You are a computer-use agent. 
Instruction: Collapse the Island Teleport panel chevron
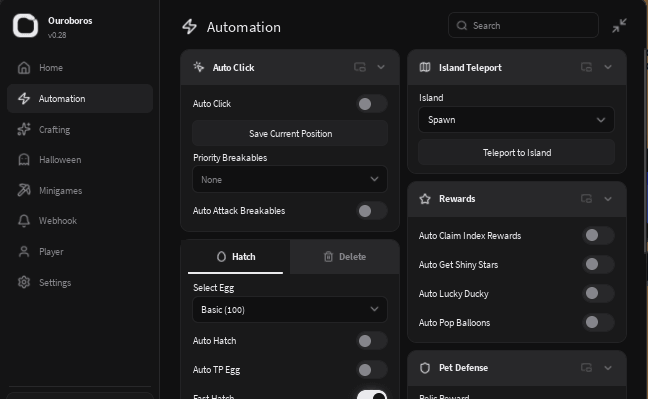tap(608, 67)
